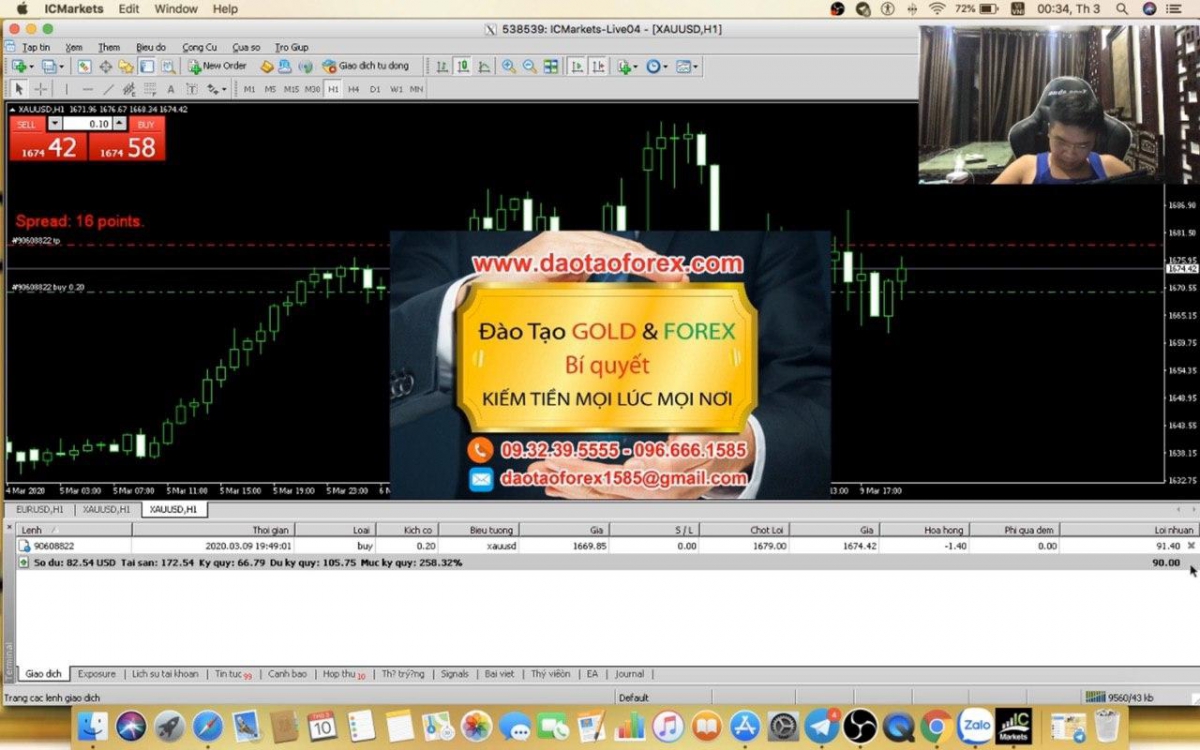Click the Chot Loi value 1679.00
The image size is (1200, 750).
pos(768,546)
